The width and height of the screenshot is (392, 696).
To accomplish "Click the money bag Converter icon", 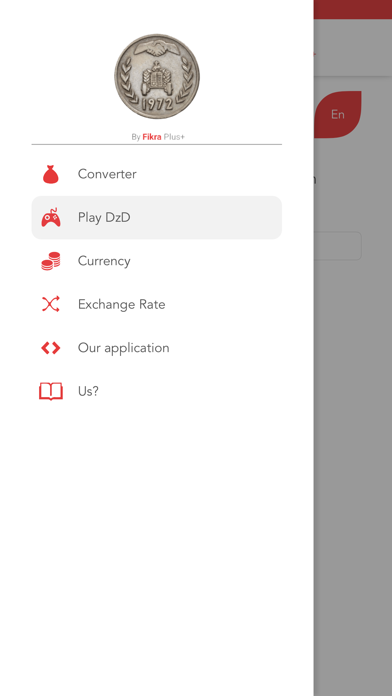I will click(x=51, y=174).
